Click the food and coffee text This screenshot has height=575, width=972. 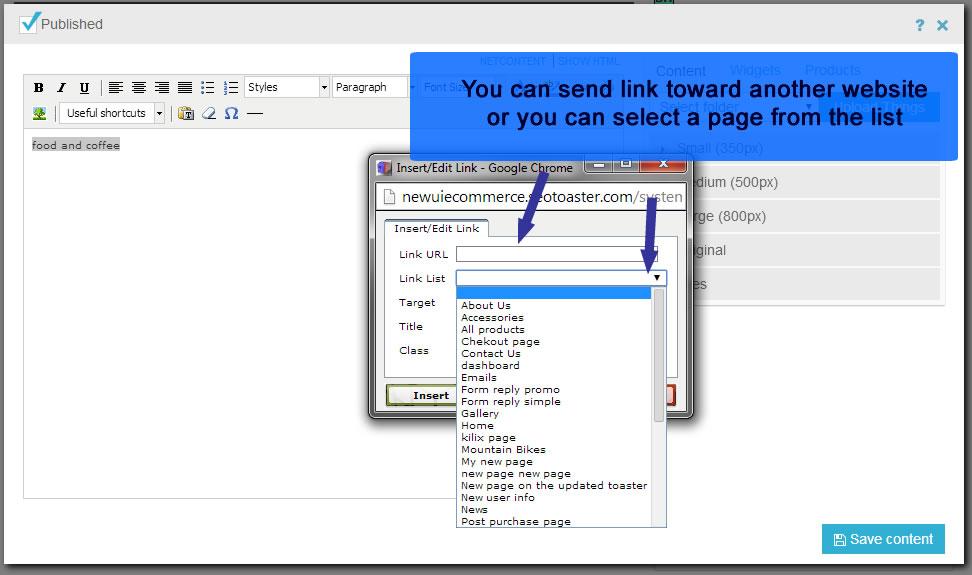tap(76, 145)
